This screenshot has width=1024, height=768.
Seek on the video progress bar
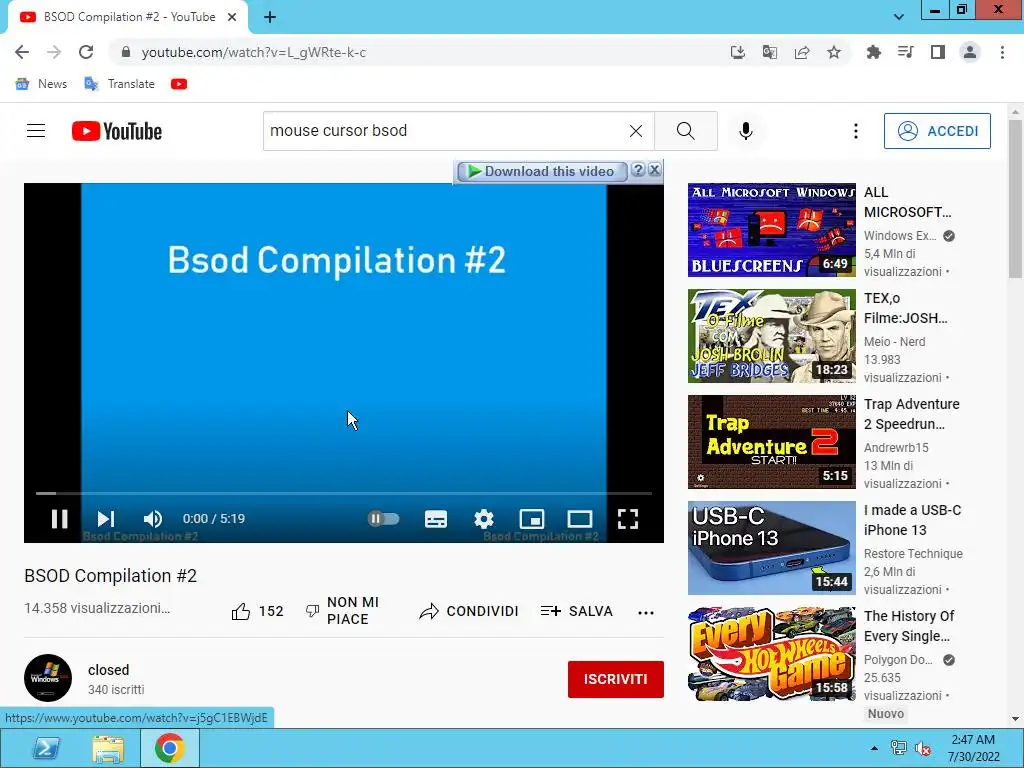(x=344, y=493)
